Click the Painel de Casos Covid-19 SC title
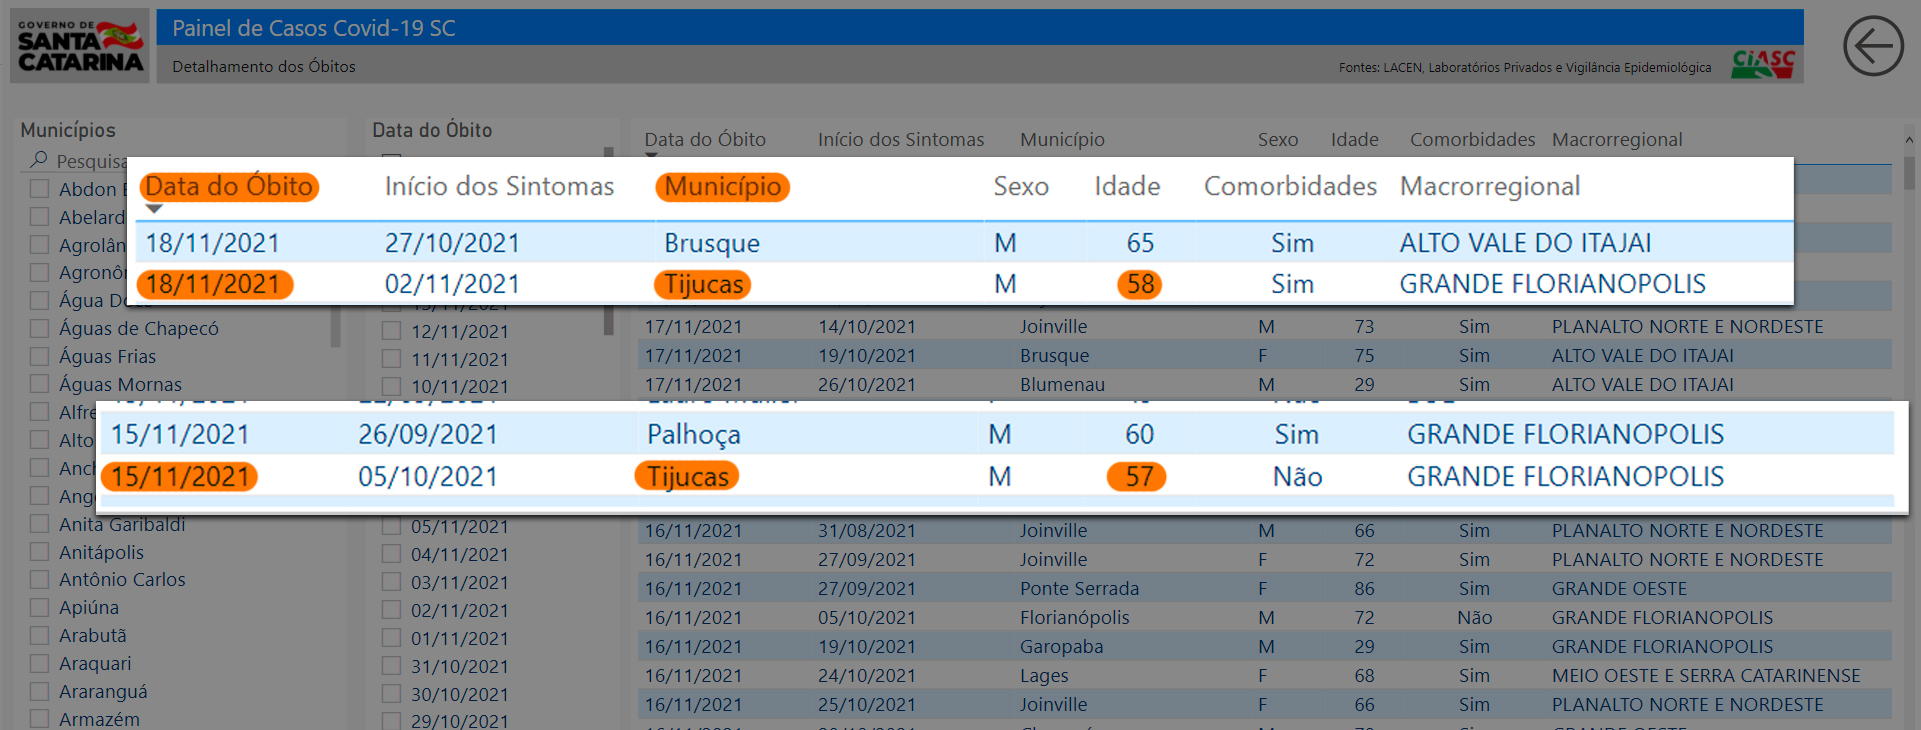Image resolution: width=1921 pixels, height=730 pixels. pyautogui.click(x=313, y=28)
